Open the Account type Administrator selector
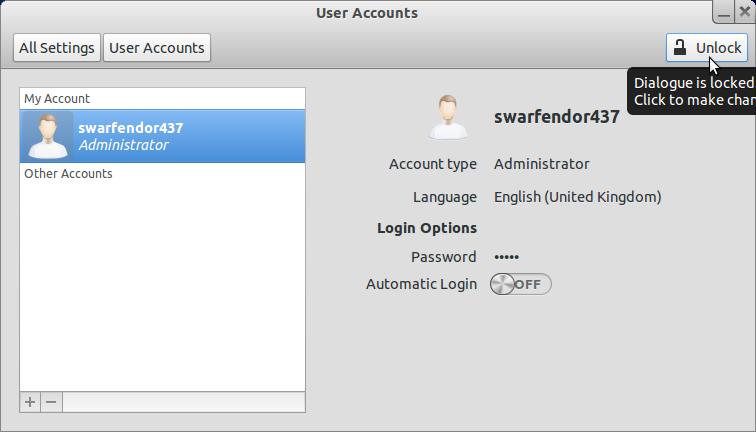 (x=541, y=164)
